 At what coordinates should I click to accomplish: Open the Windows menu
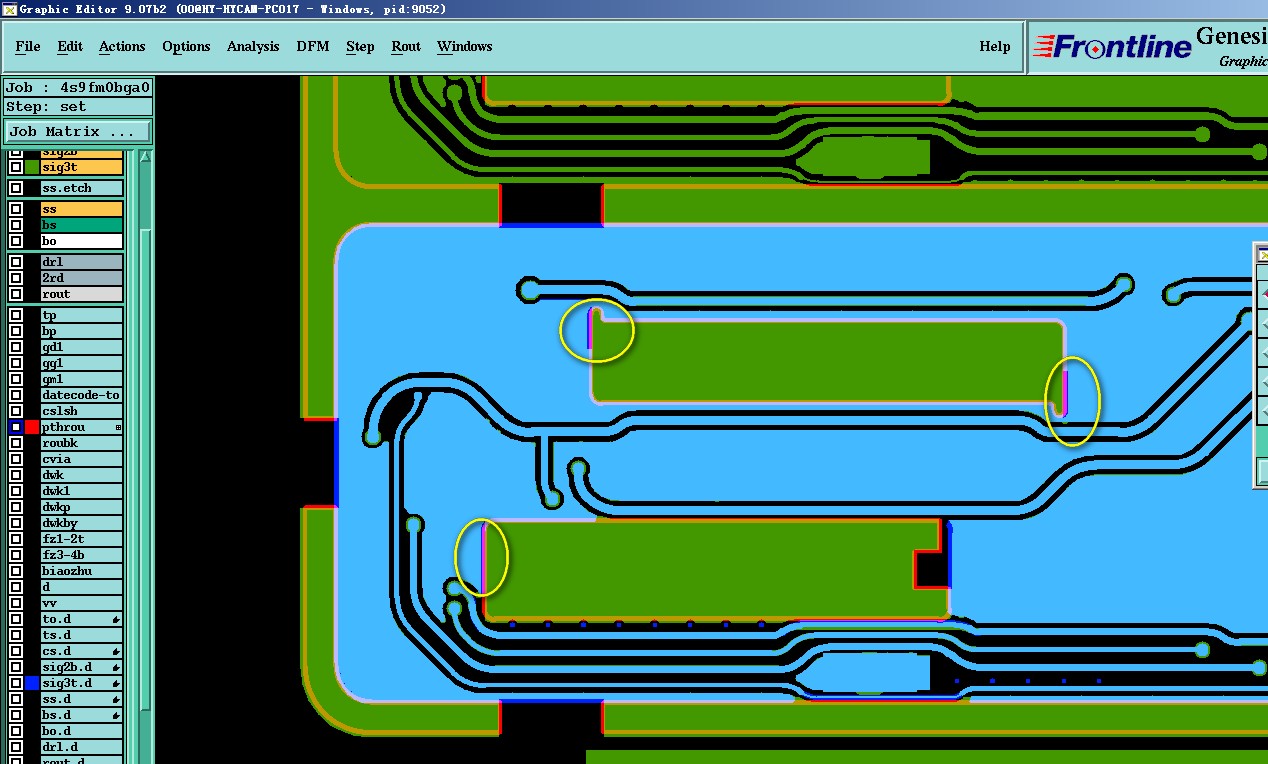465,46
